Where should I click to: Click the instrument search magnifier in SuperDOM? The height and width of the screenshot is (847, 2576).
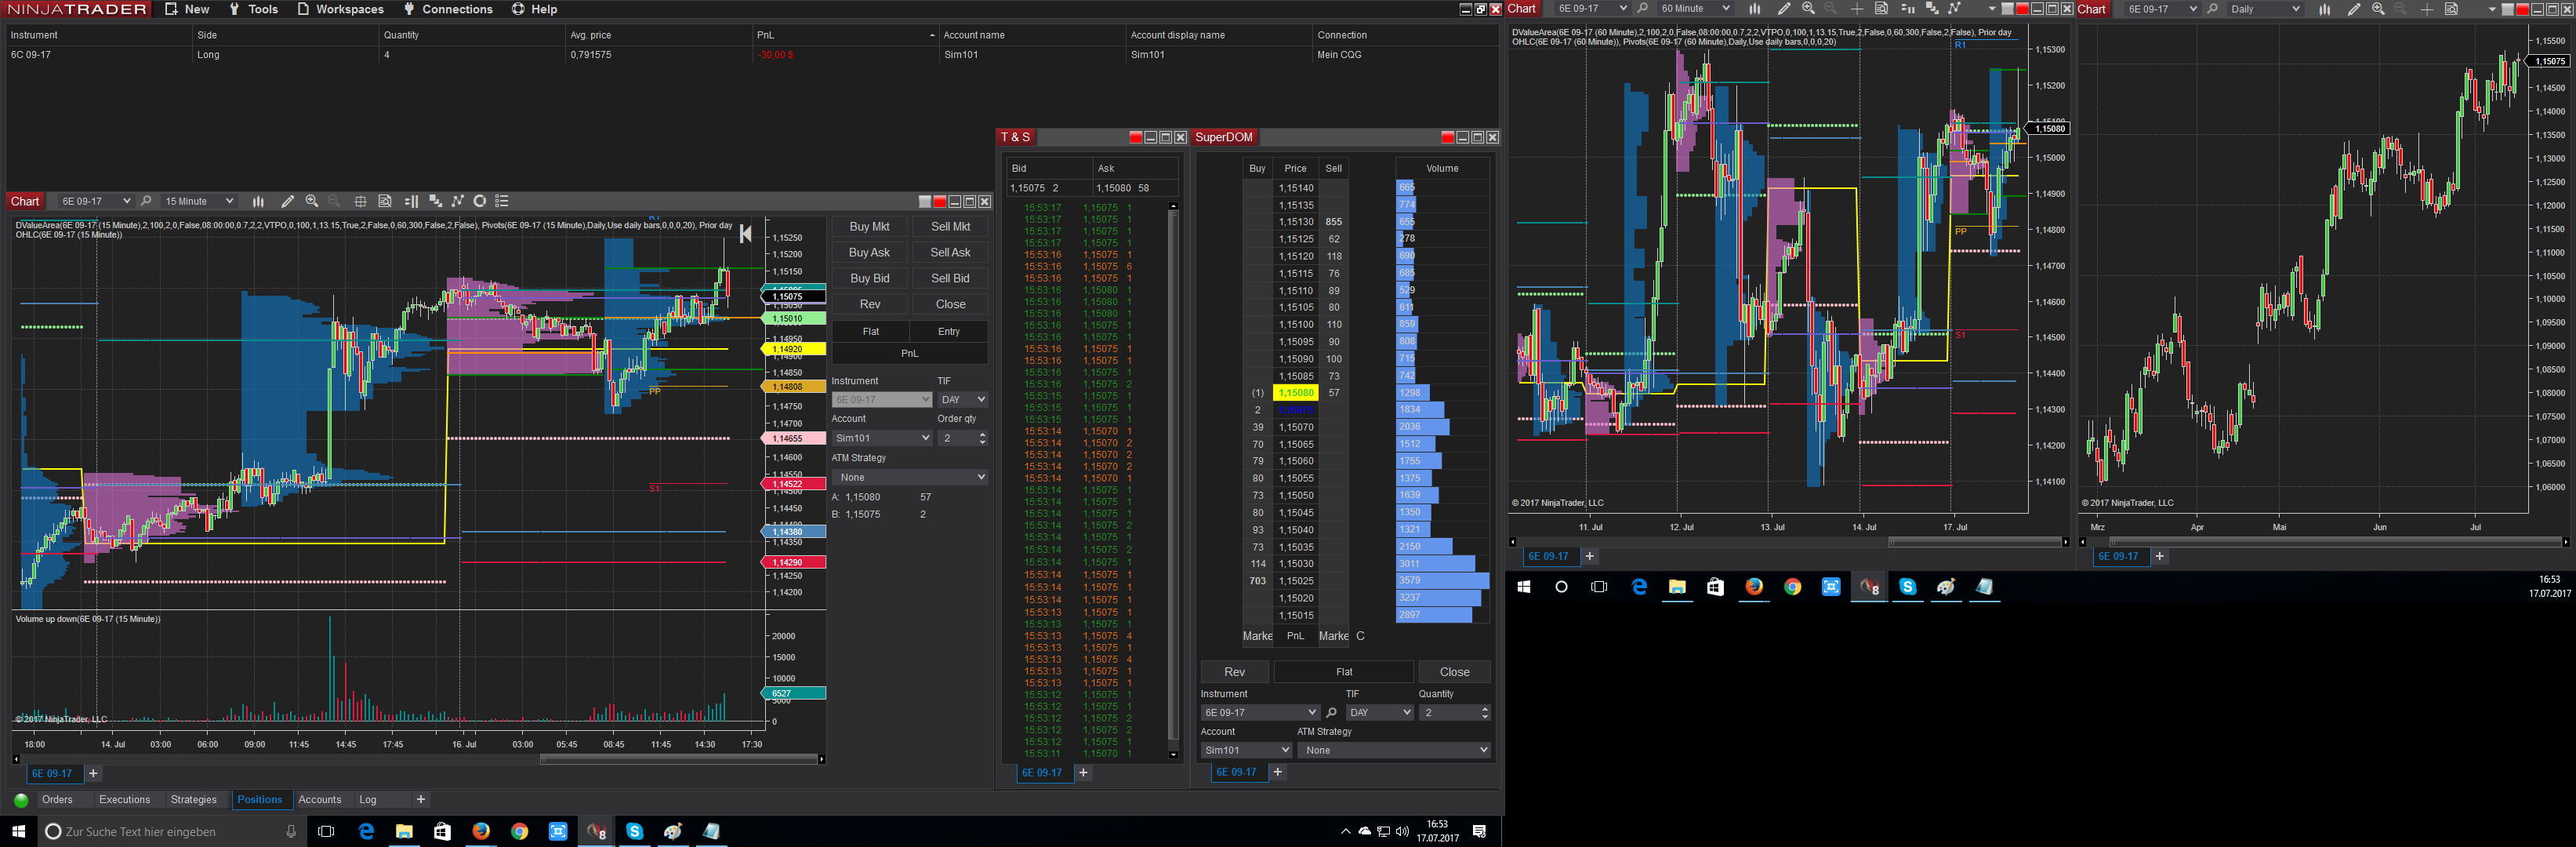[1331, 713]
